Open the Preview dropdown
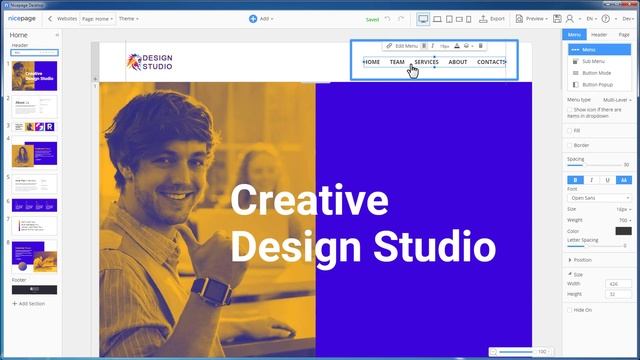This screenshot has height=360, width=640. pos(536,19)
